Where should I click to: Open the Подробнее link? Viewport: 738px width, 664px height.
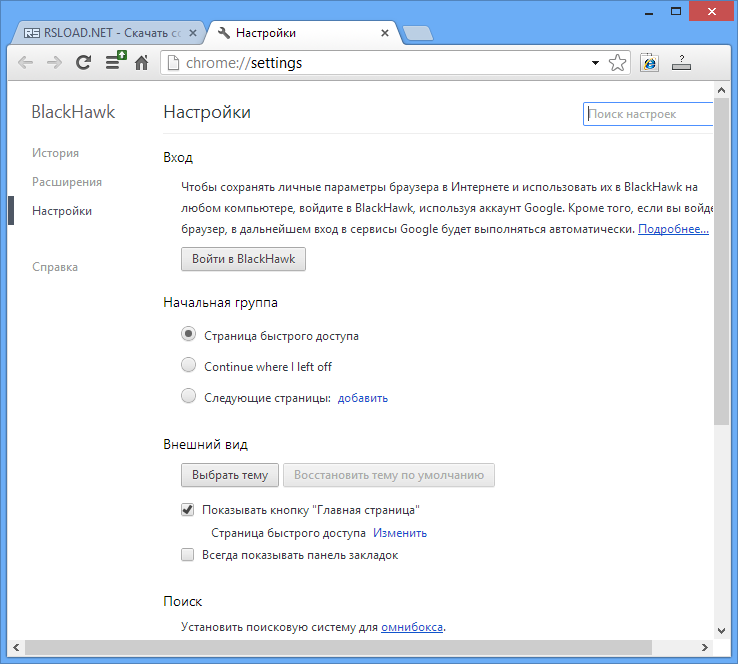[x=673, y=229]
